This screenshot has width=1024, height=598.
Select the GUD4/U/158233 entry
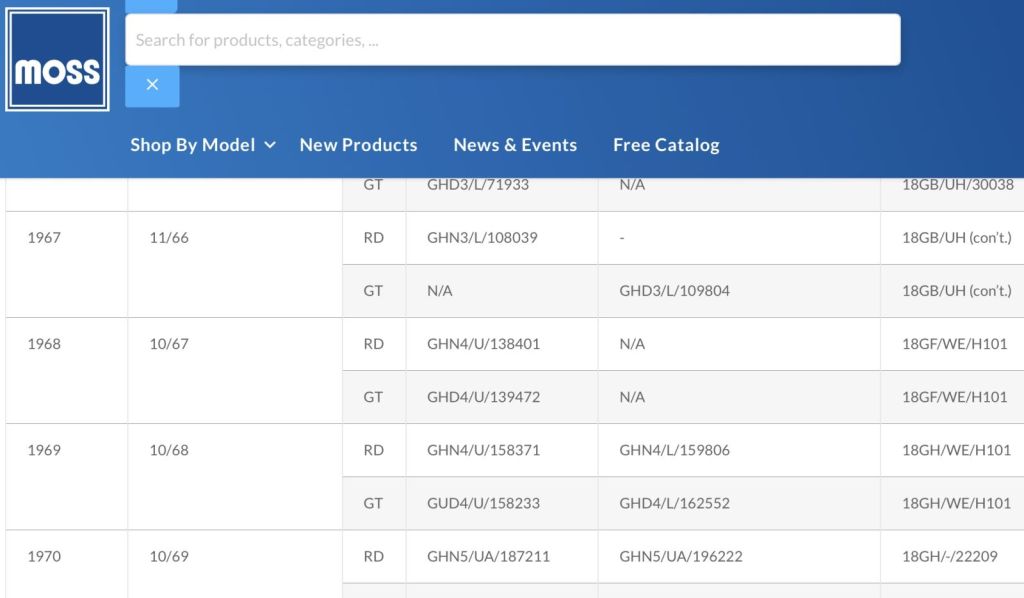(483, 503)
